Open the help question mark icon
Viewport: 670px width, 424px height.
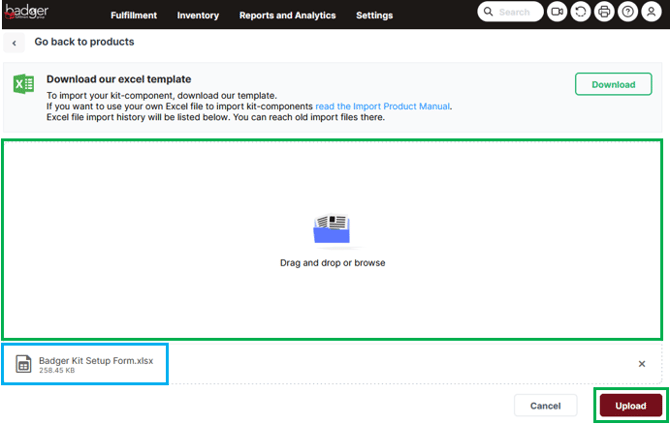pos(628,13)
